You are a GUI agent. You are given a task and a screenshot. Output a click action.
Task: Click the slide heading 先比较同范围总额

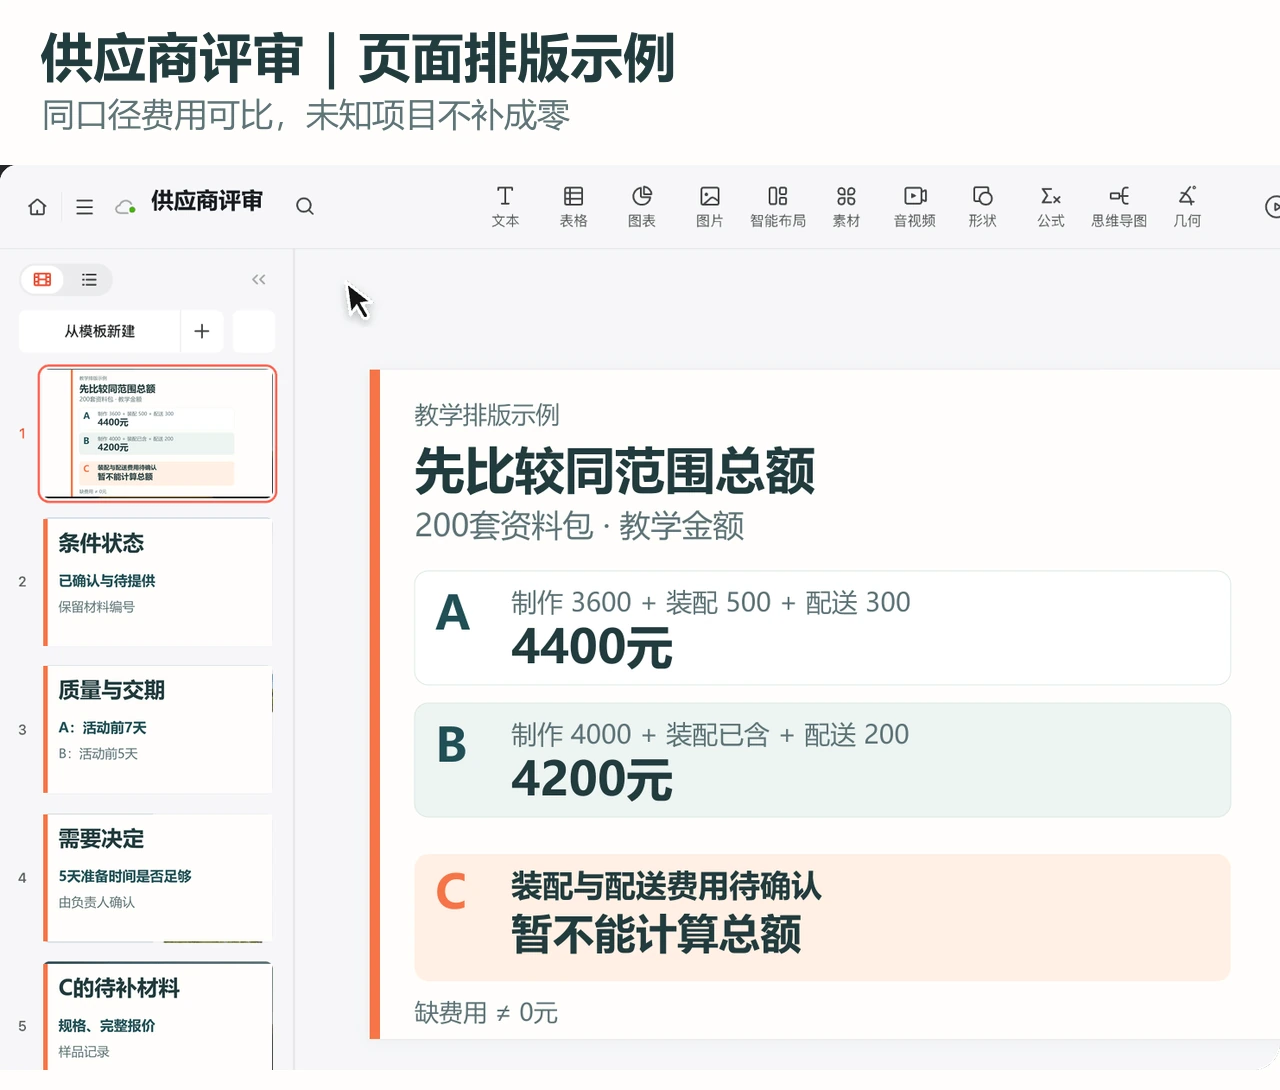pos(615,471)
